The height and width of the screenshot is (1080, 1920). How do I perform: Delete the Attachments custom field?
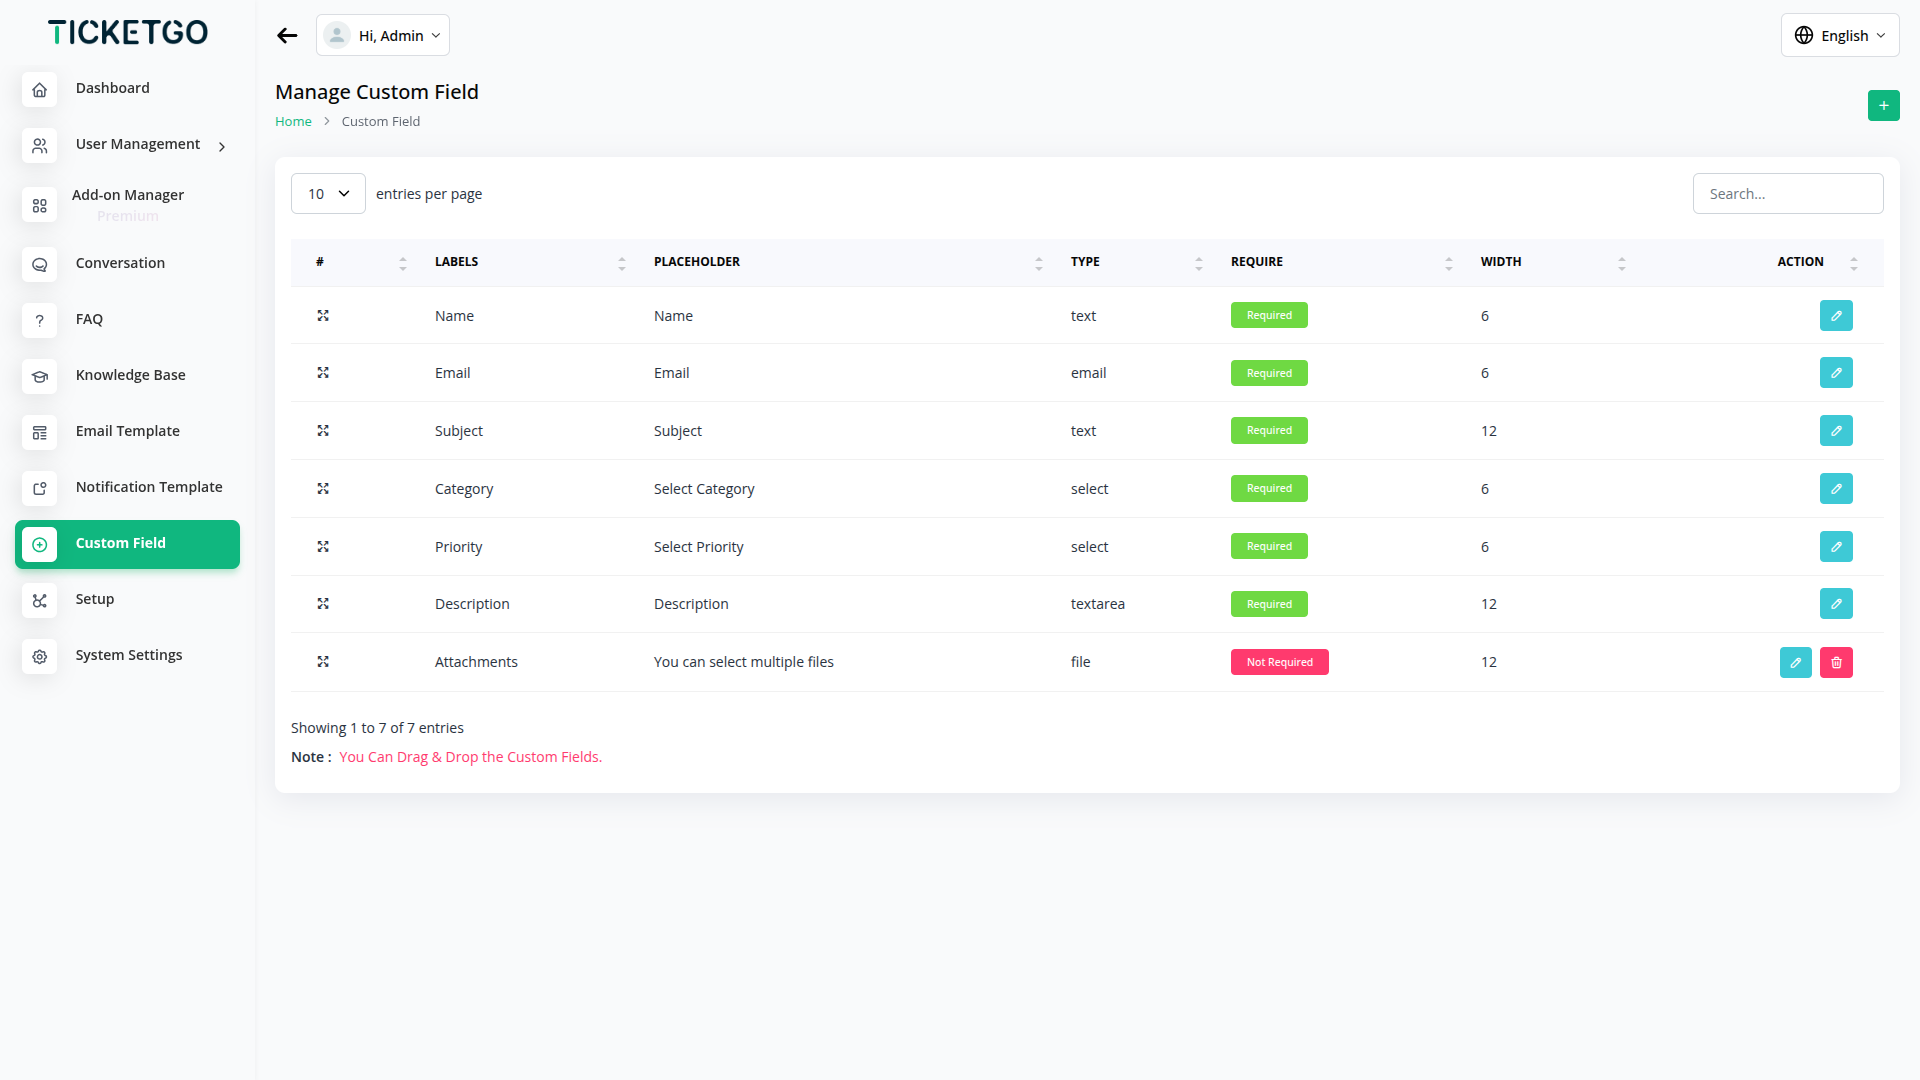pyautogui.click(x=1836, y=662)
